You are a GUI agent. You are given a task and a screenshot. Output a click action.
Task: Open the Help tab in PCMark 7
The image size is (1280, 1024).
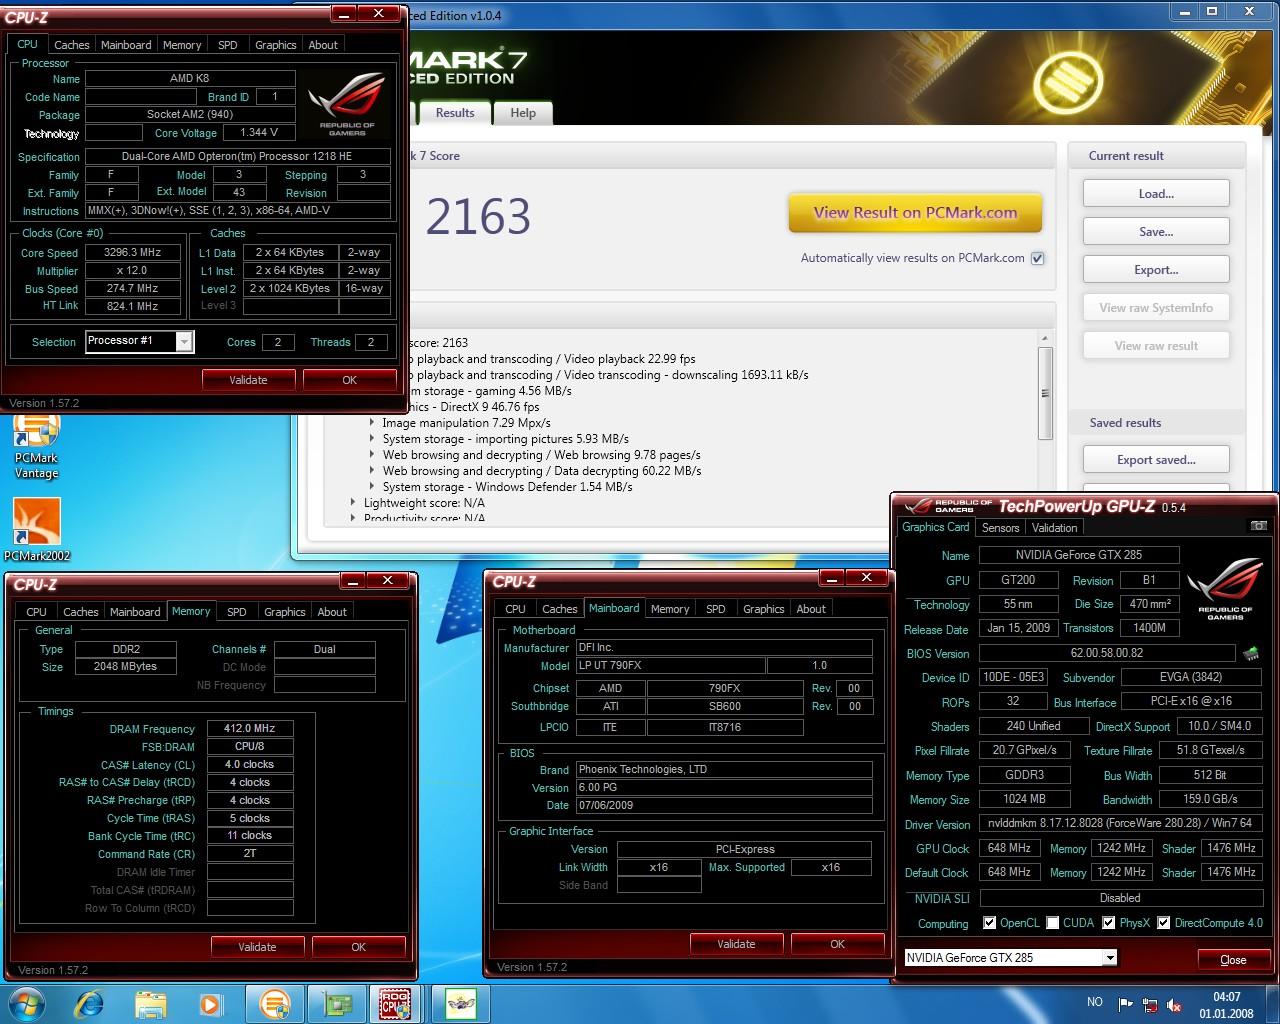[x=523, y=113]
